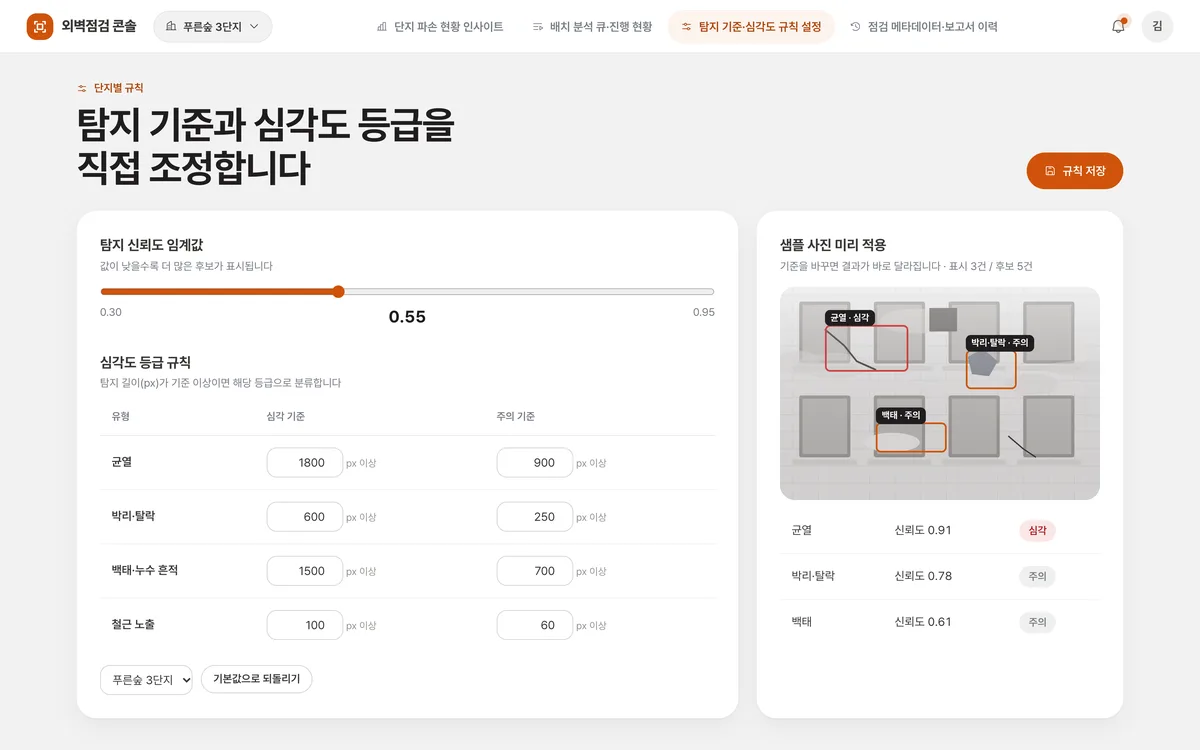Click the 균열 주의 기준 field 900
The height and width of the screenshot is (750, 1200).
[535, 463]
